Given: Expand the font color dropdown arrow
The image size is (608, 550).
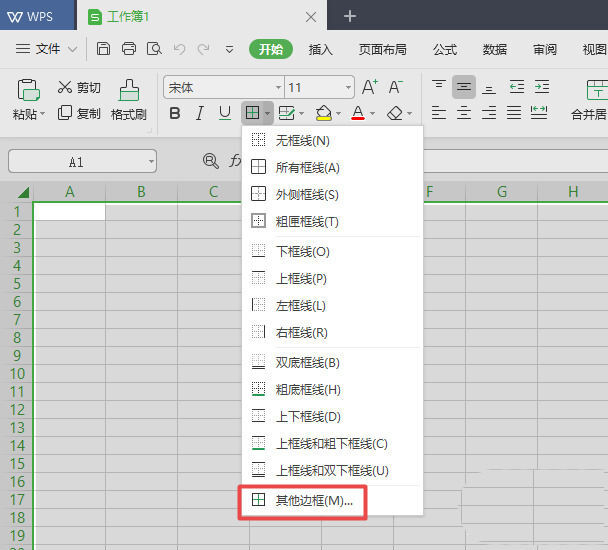Looking at the screenshot, I should tap(372, 114).
